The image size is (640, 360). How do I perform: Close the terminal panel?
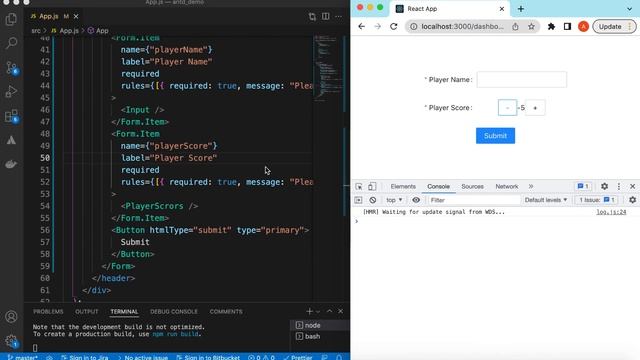point(340,311)
